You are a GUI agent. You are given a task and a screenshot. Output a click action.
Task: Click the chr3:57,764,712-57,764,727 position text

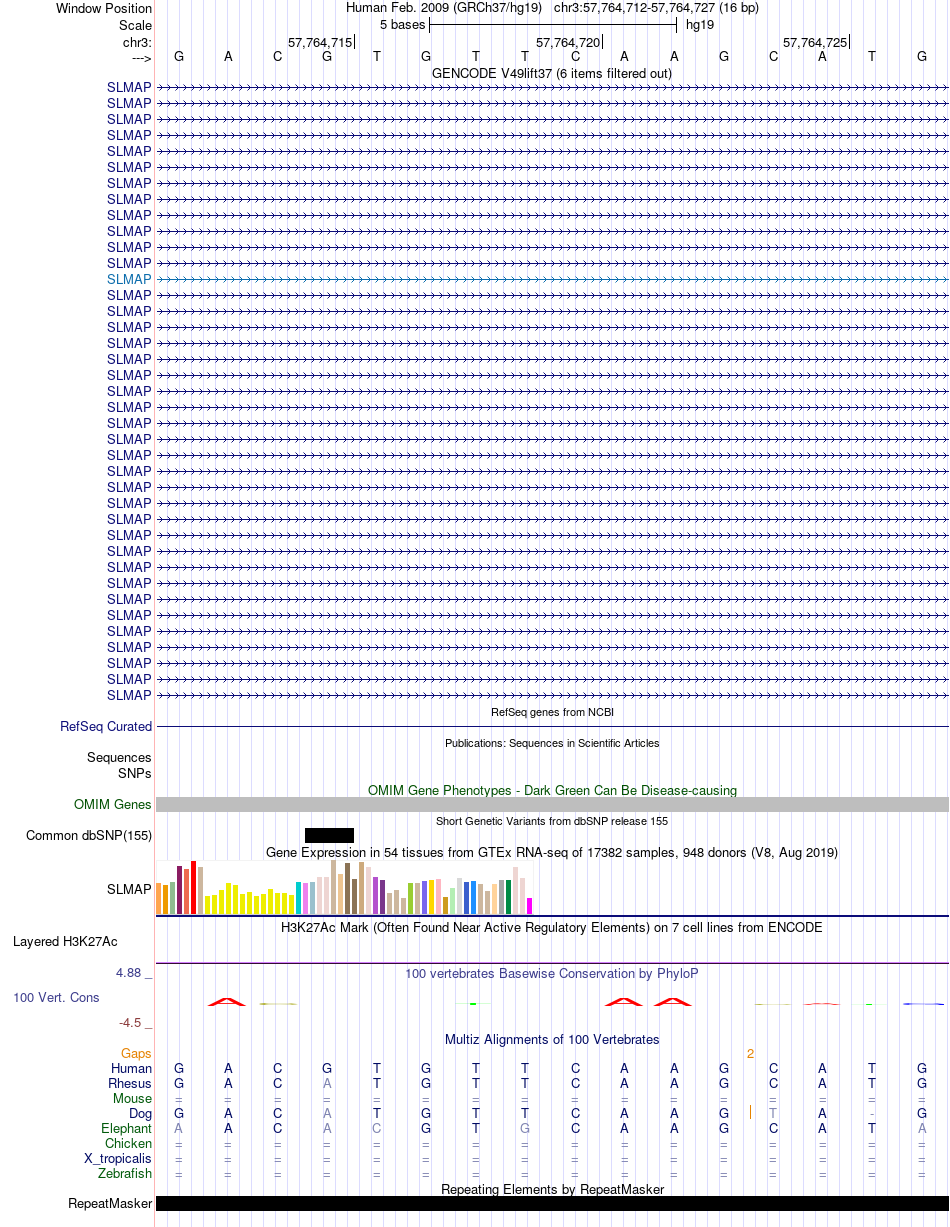(x=656, y=8)
